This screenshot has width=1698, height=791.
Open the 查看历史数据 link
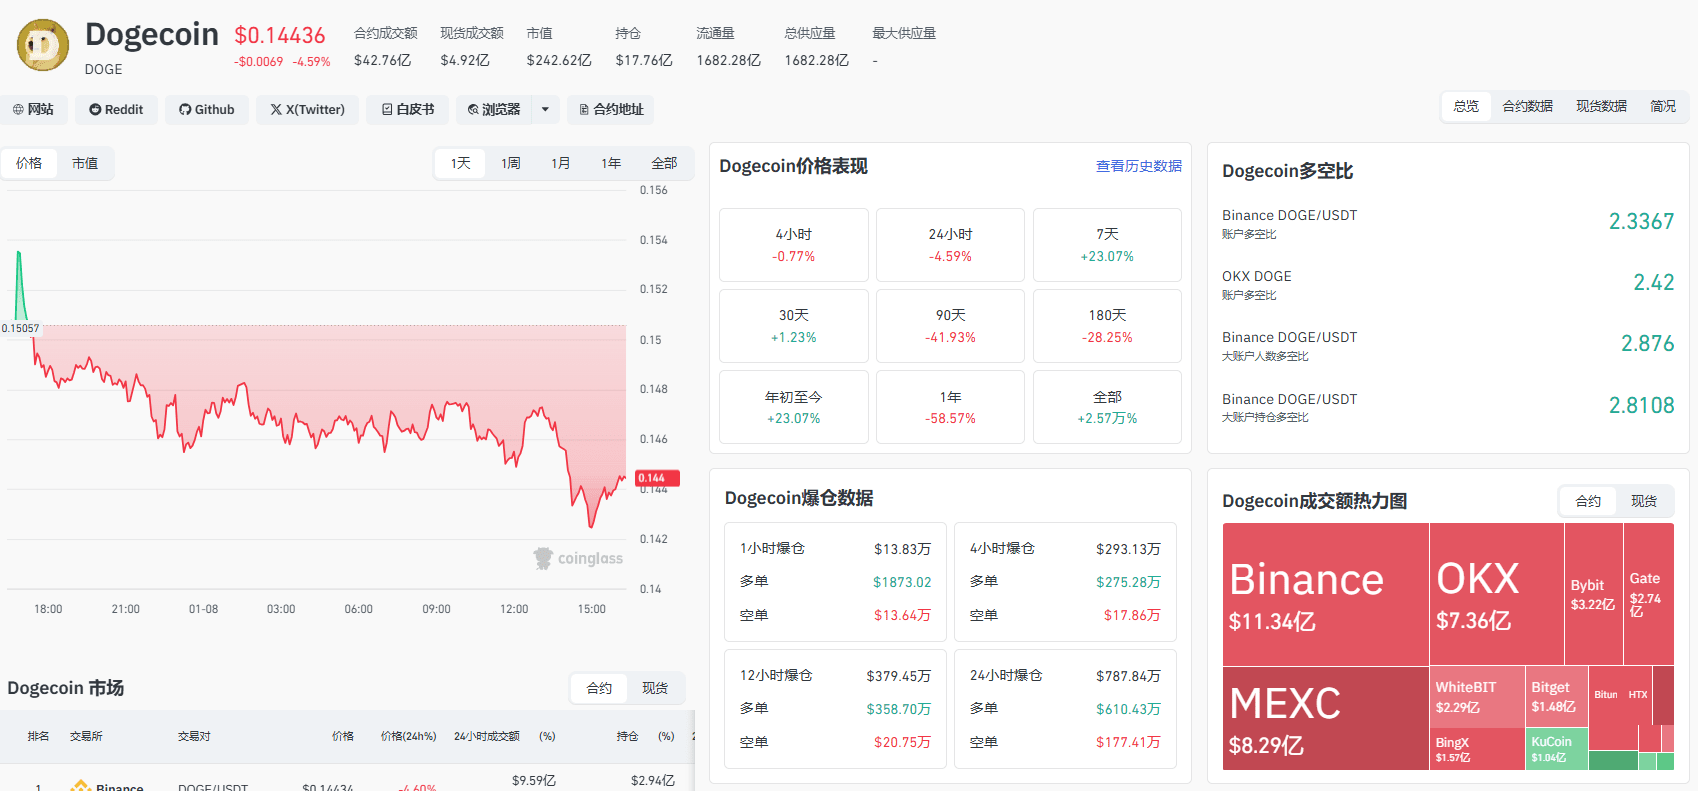click(x=1139, y=166)
